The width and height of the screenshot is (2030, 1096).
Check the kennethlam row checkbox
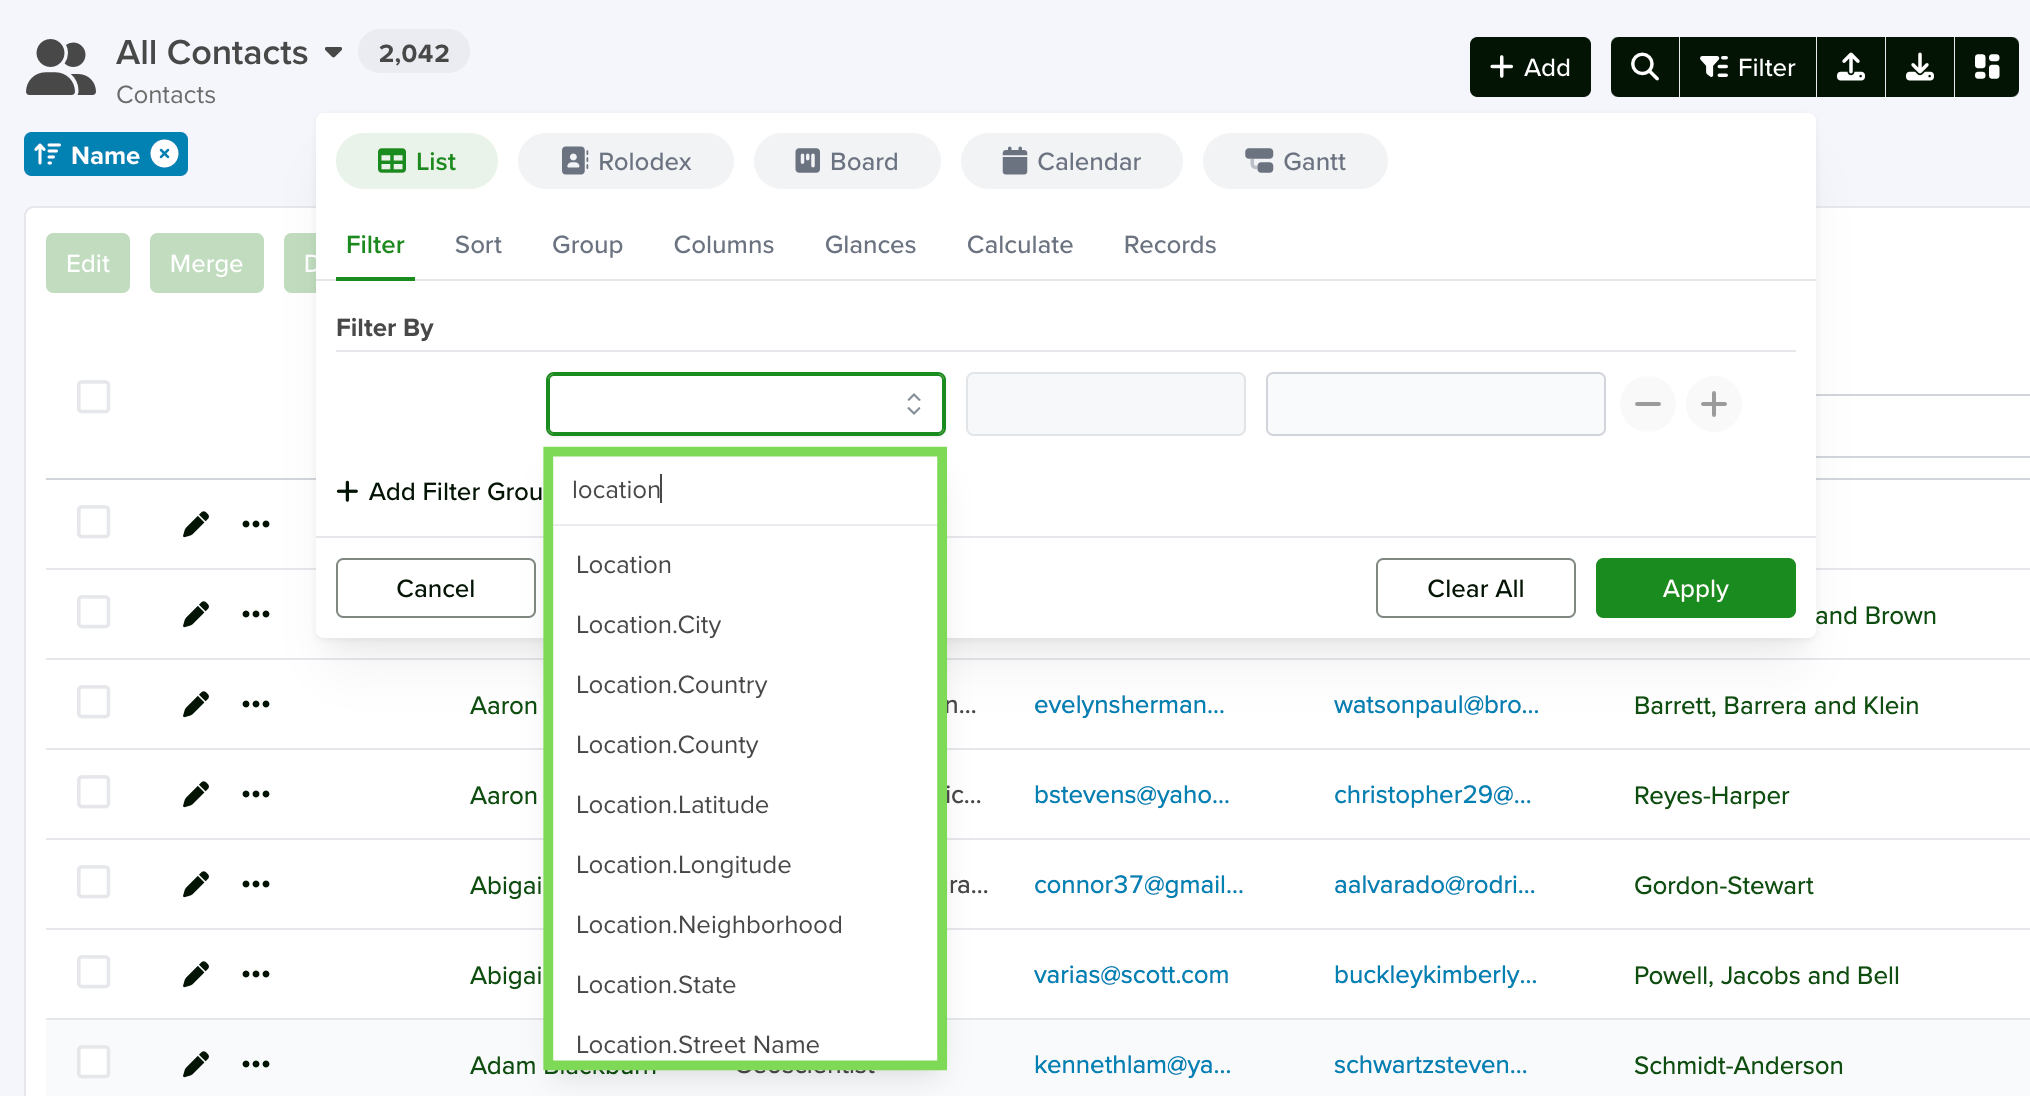(x=94, y=1062)
